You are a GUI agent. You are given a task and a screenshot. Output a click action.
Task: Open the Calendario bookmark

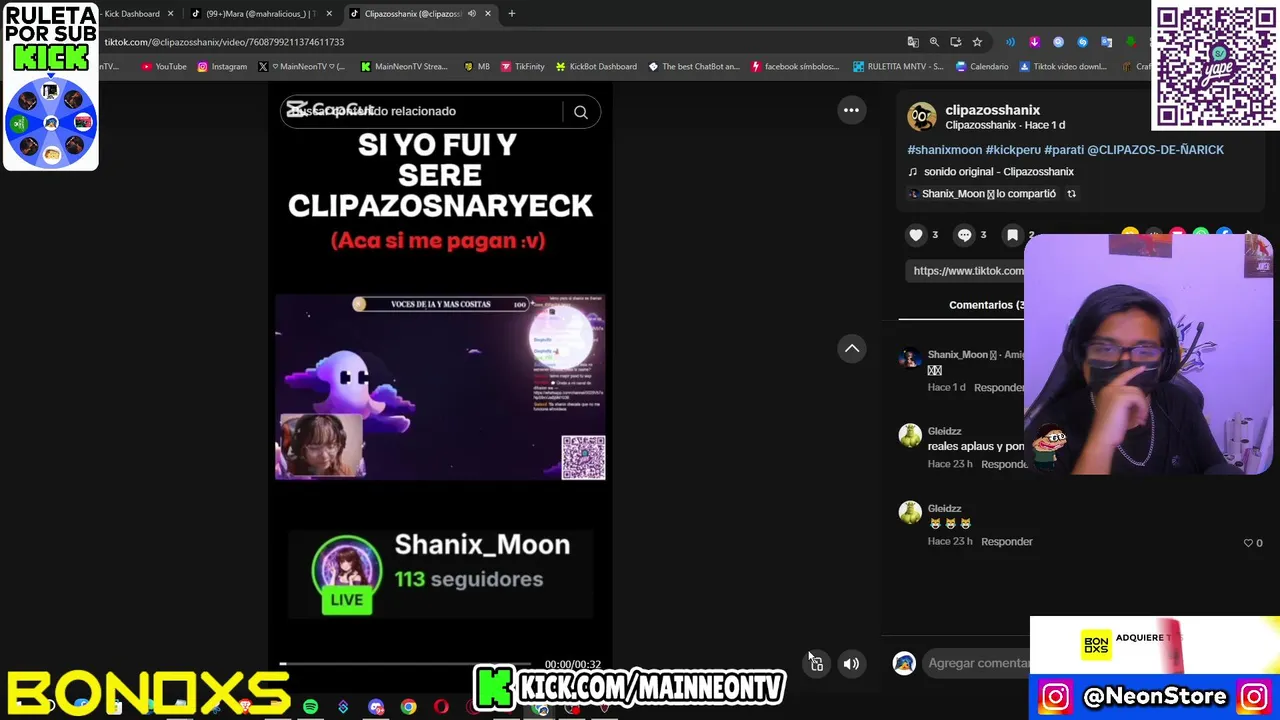click(x=982, y=67)
